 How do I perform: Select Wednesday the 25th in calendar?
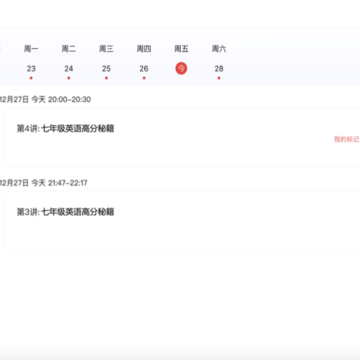point(106,69)
